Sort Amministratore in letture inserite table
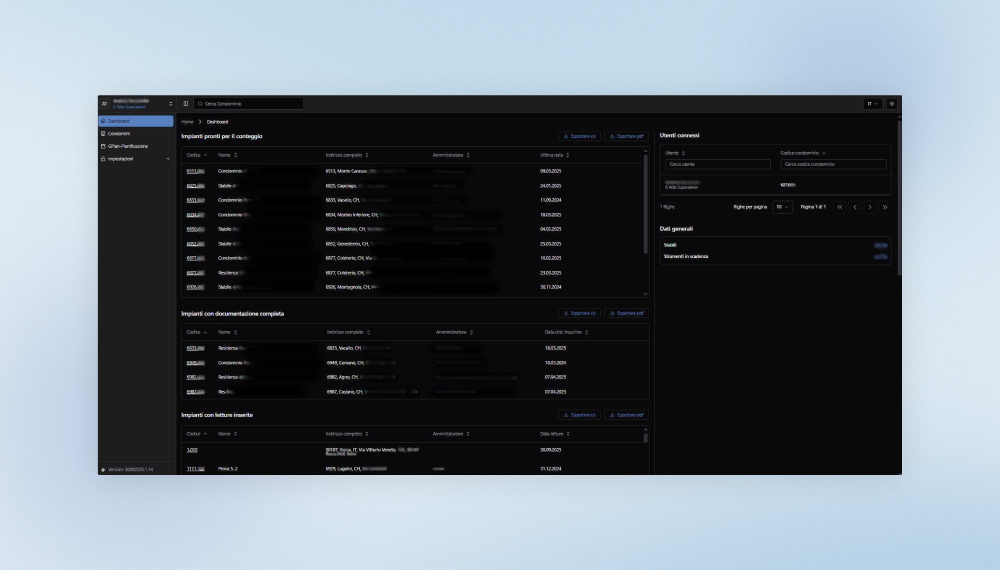Image resolution: width=1000 pixels, height=570 pixels. click(x=451, y=434)
